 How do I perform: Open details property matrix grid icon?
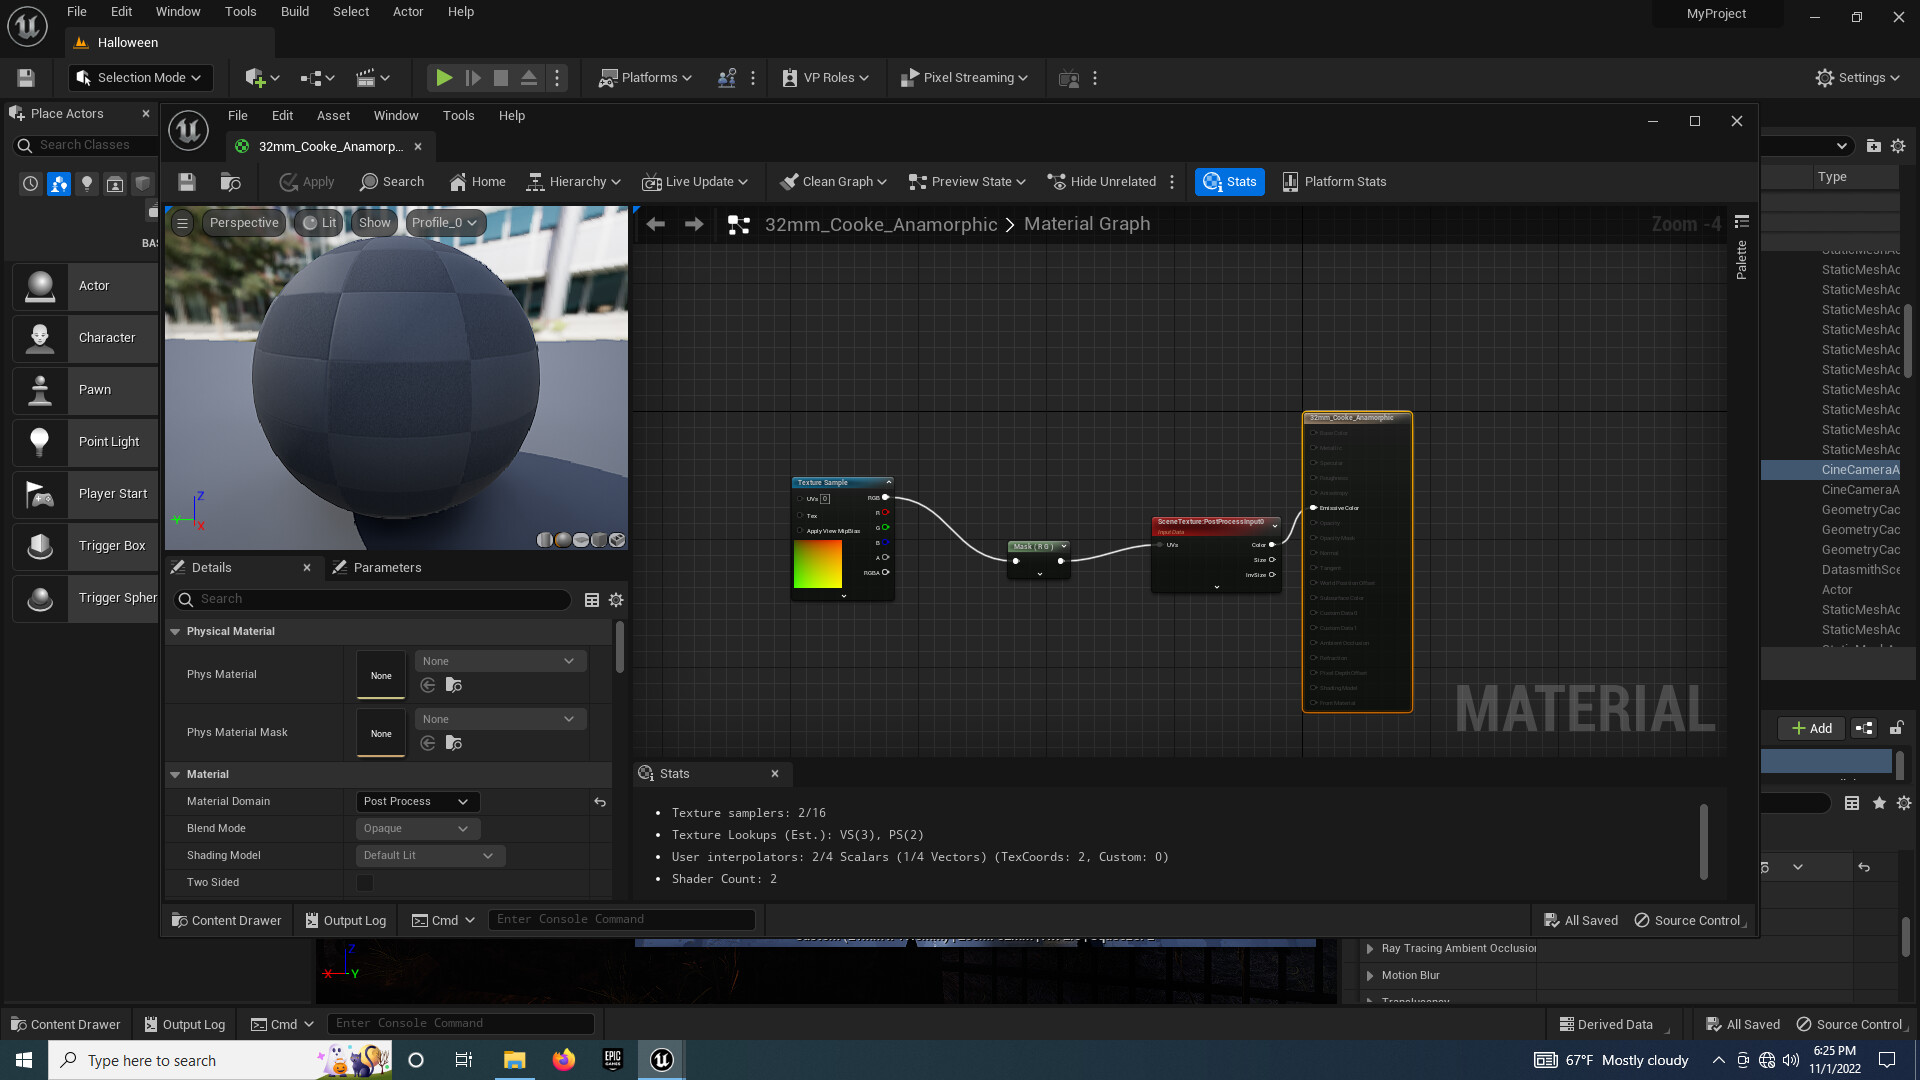[592, 600]
